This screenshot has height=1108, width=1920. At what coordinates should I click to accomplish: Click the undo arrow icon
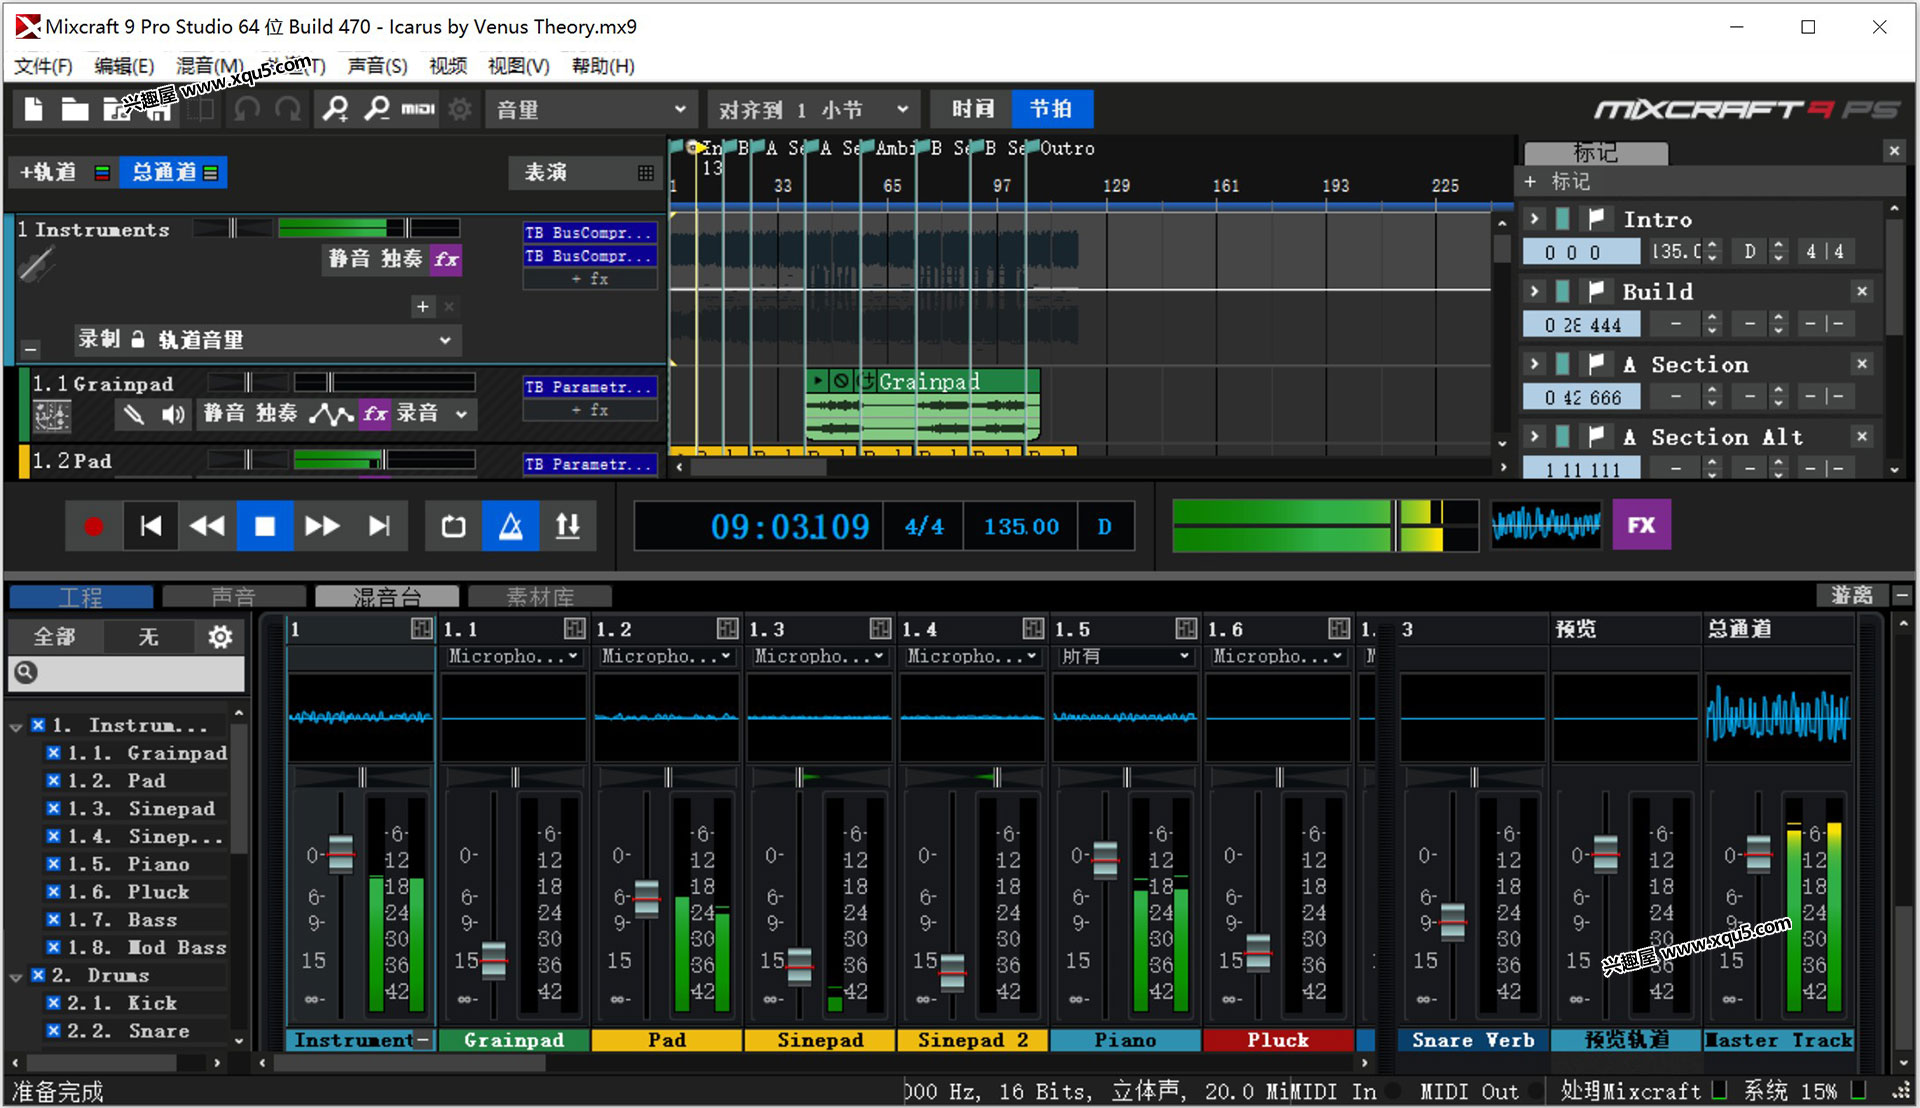[x=246, y=109]
